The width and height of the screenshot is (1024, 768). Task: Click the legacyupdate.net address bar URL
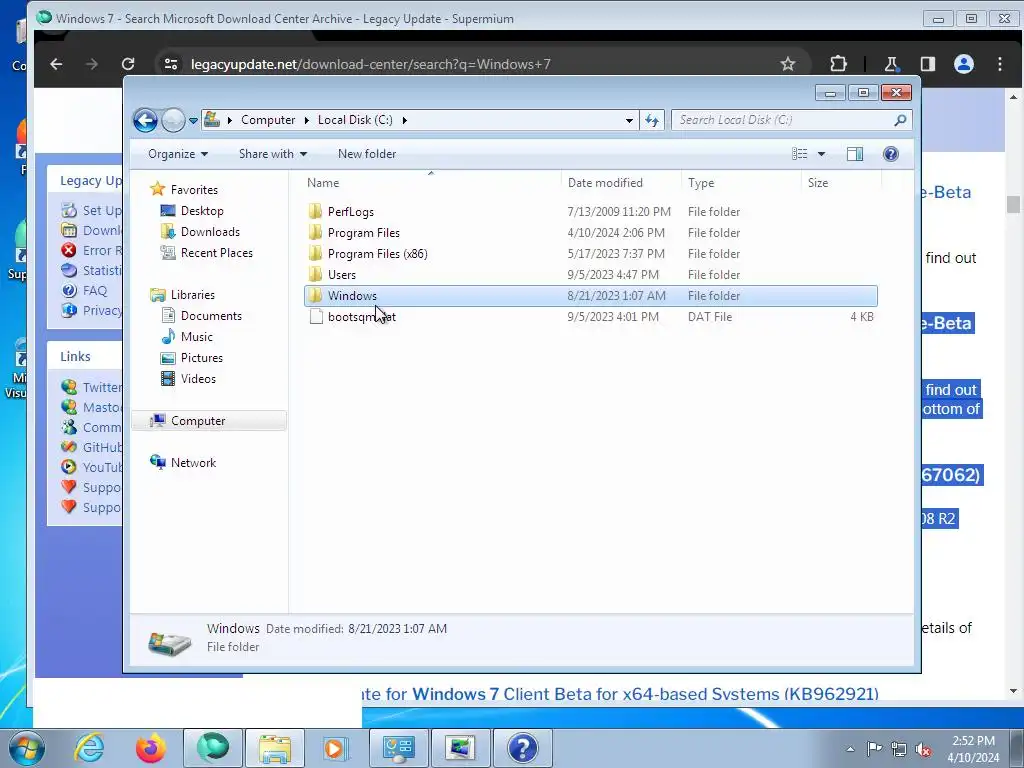370,64
